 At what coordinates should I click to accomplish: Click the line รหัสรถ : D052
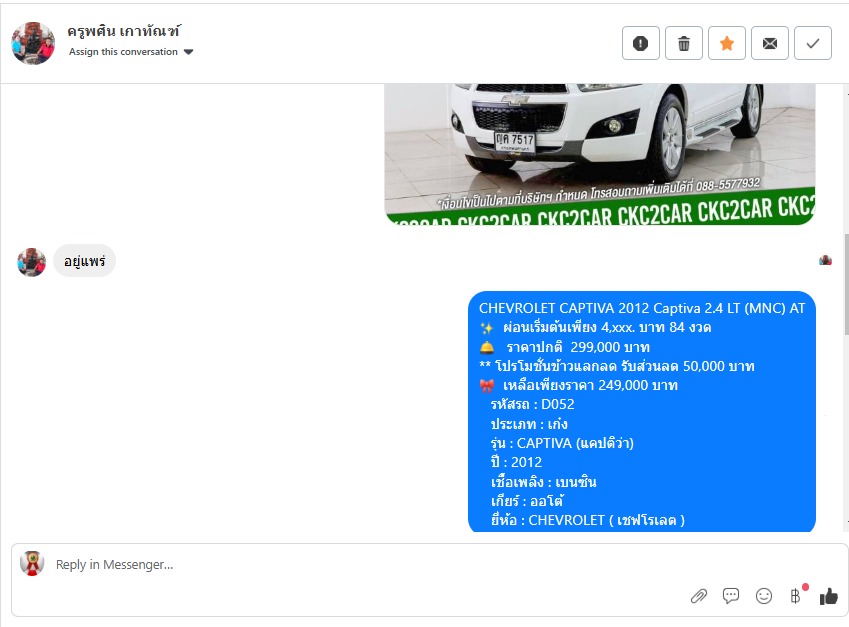pos(532,404)
